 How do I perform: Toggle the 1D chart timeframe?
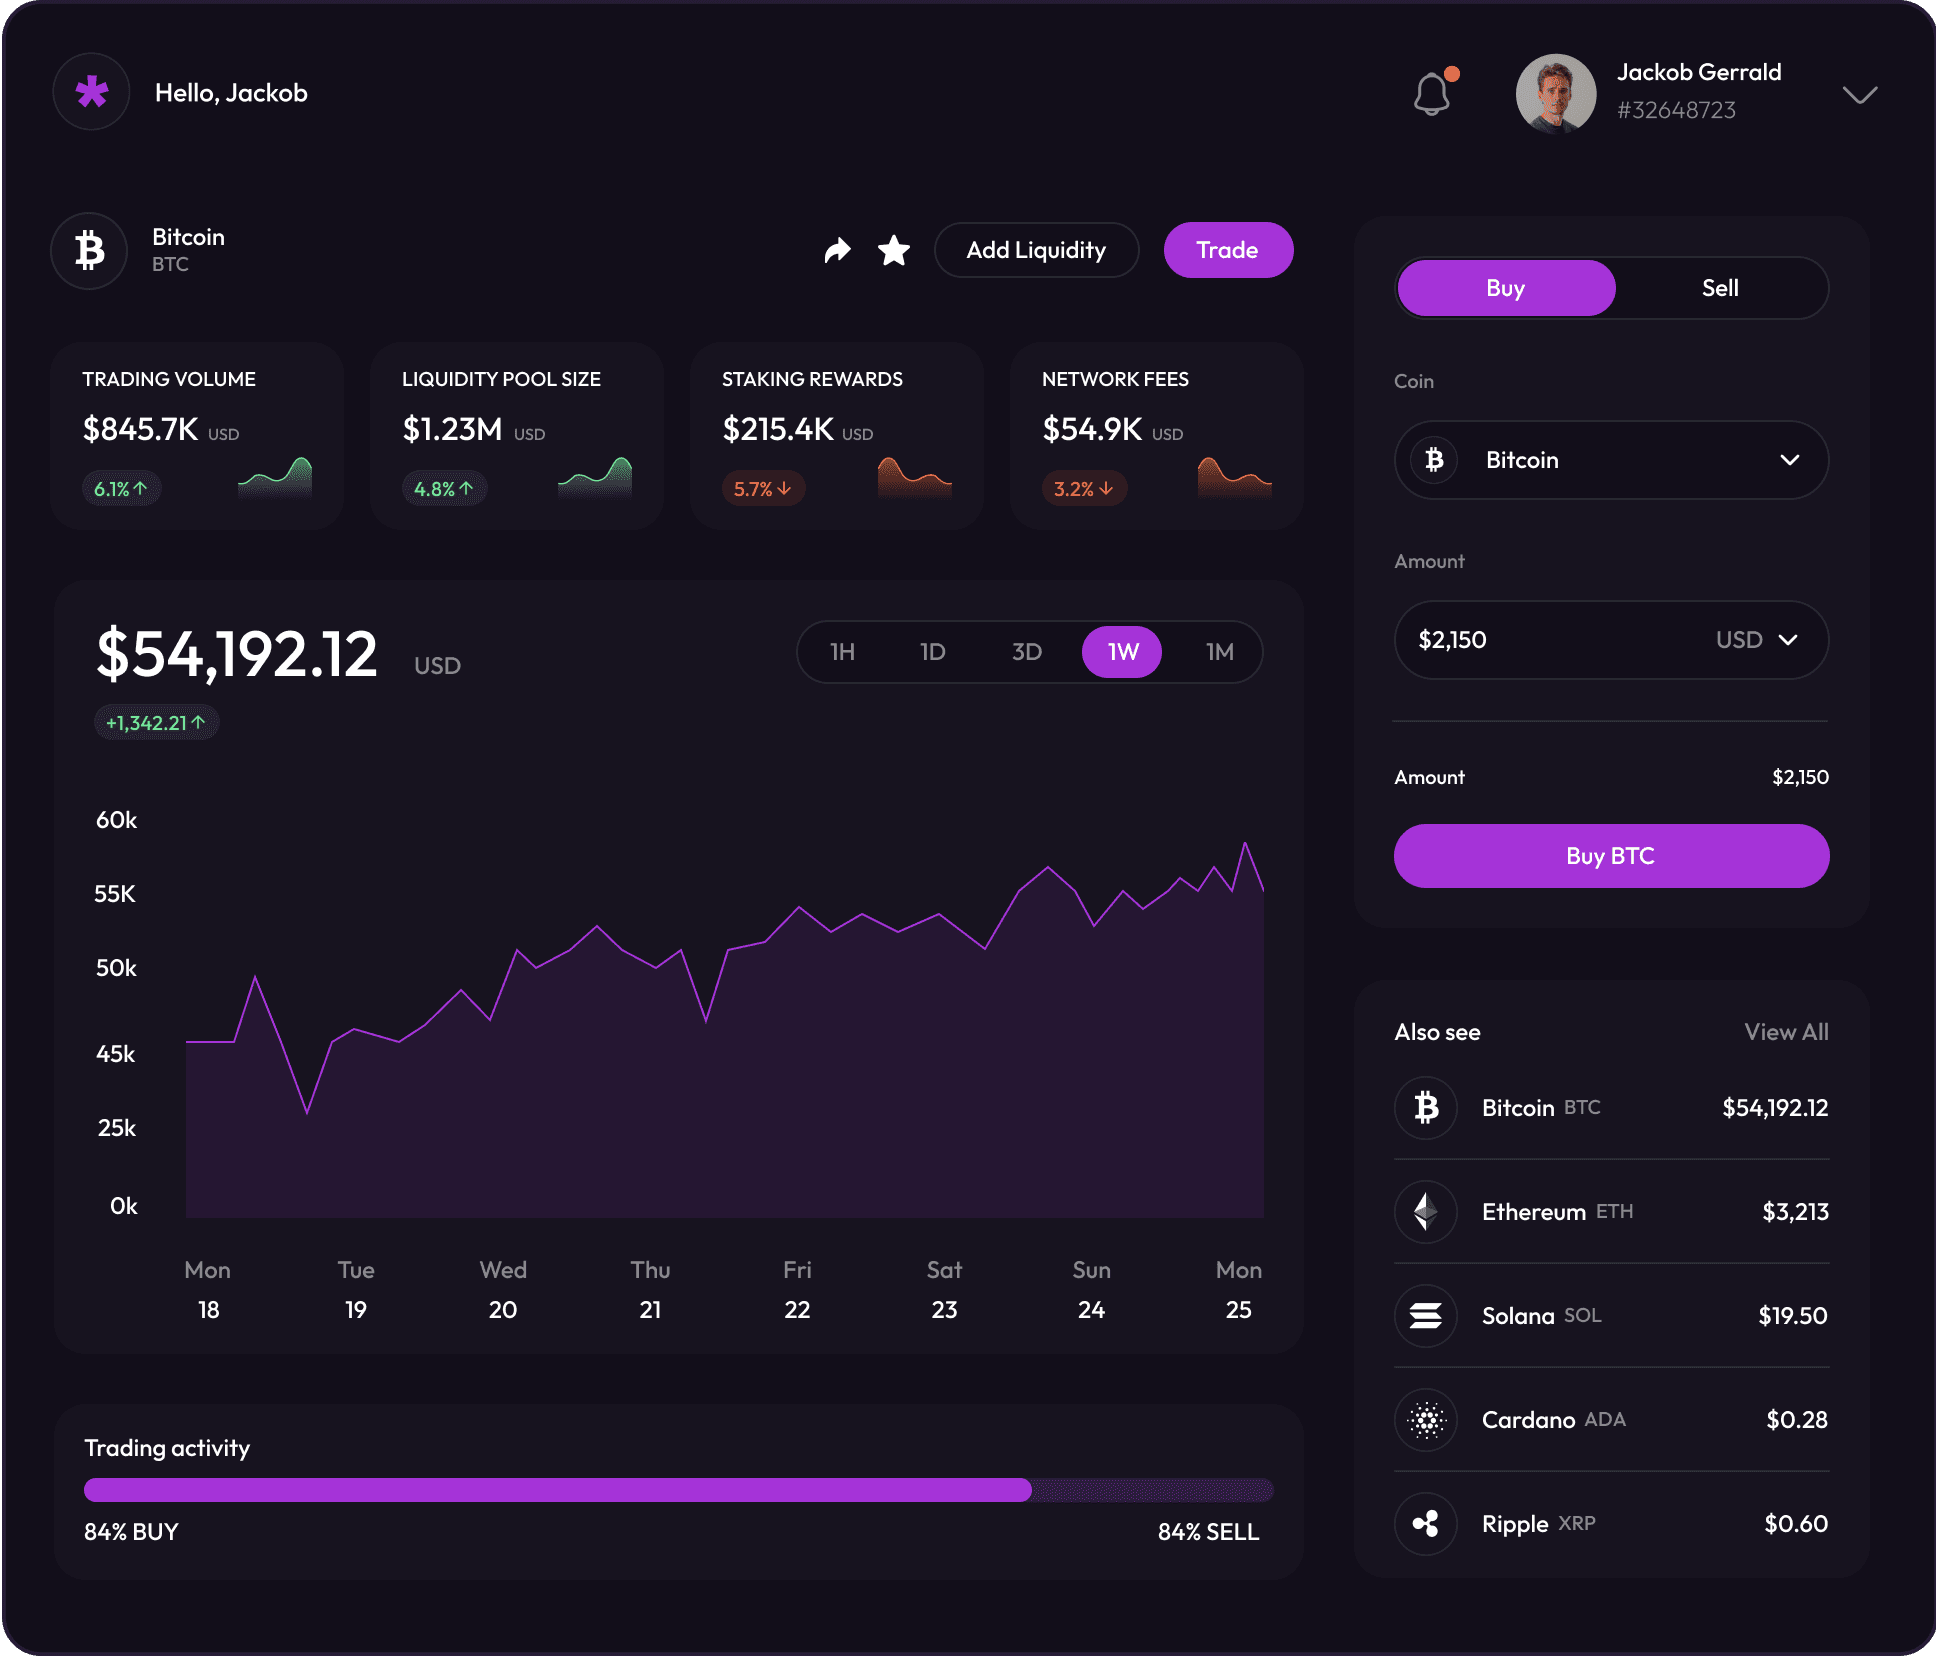[x=932, y=651]
